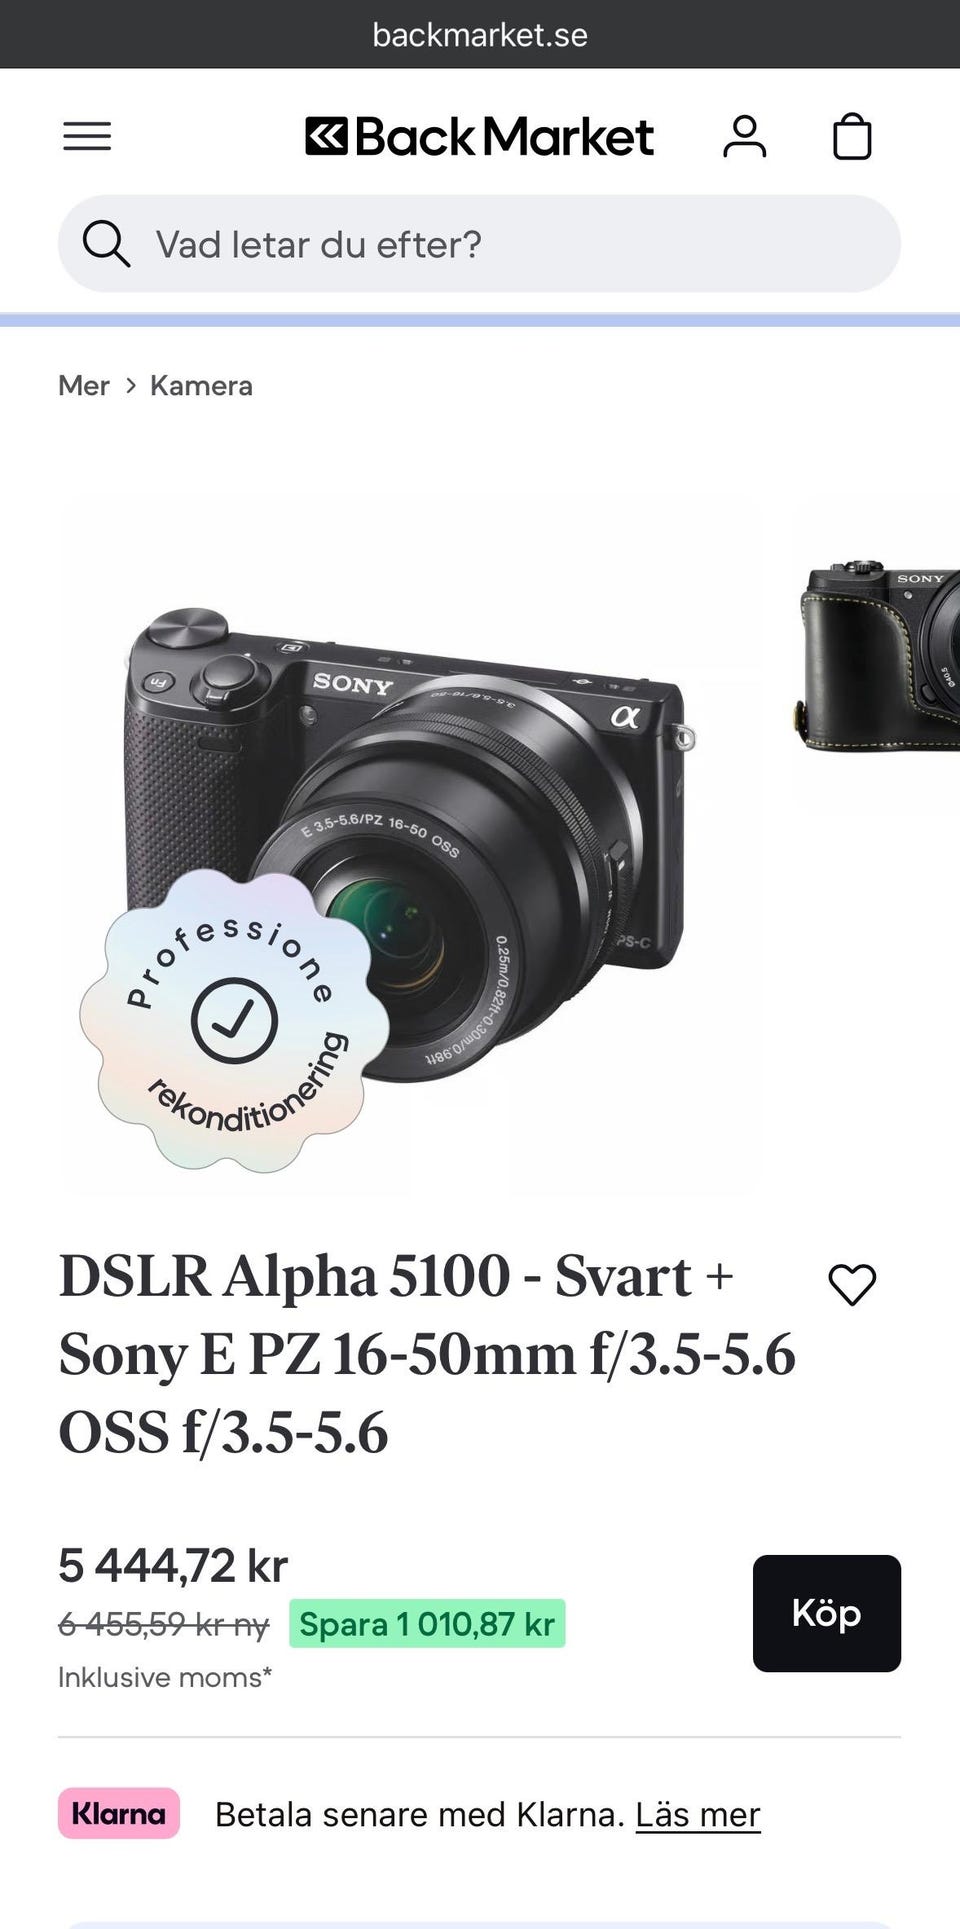Click the breadcrumb chevron separator
The image size is (960, 1929).
point(130,386)
